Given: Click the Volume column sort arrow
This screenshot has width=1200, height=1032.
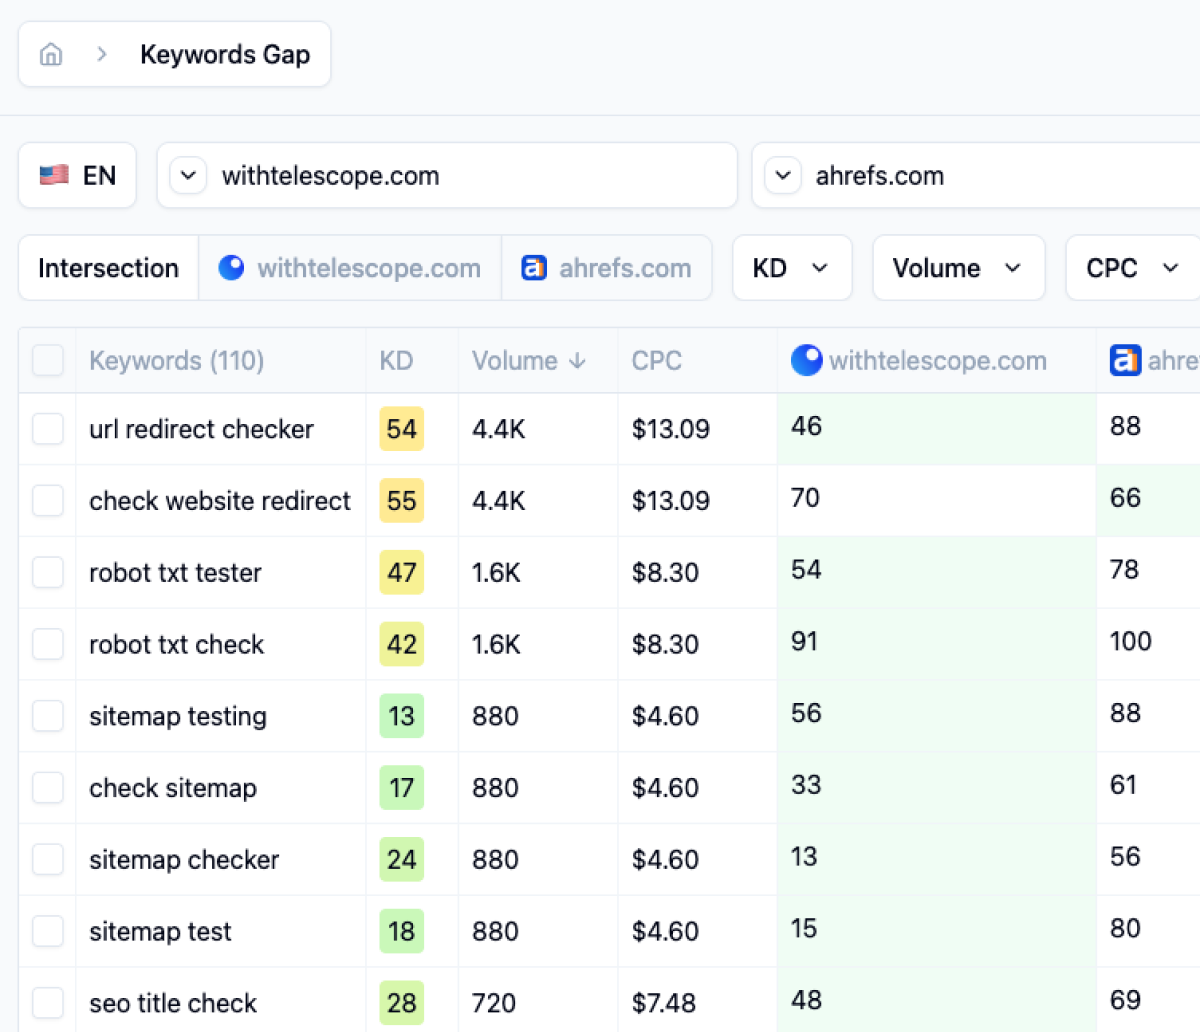Looking at the screenshot, I should (577, 361).
